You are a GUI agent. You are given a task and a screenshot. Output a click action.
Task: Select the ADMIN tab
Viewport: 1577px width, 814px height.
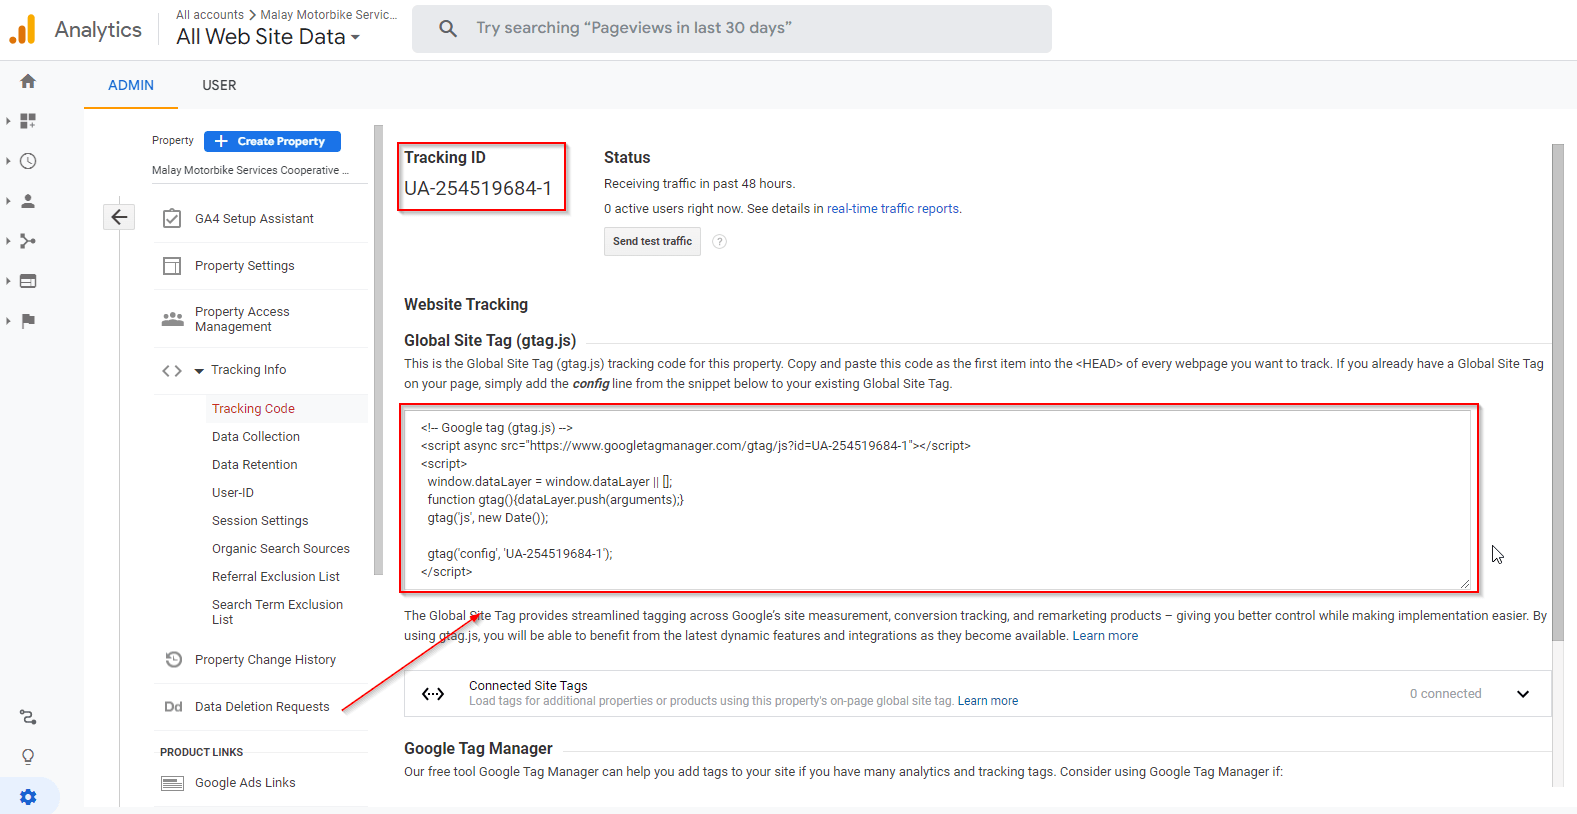click(x=131, y=85)
